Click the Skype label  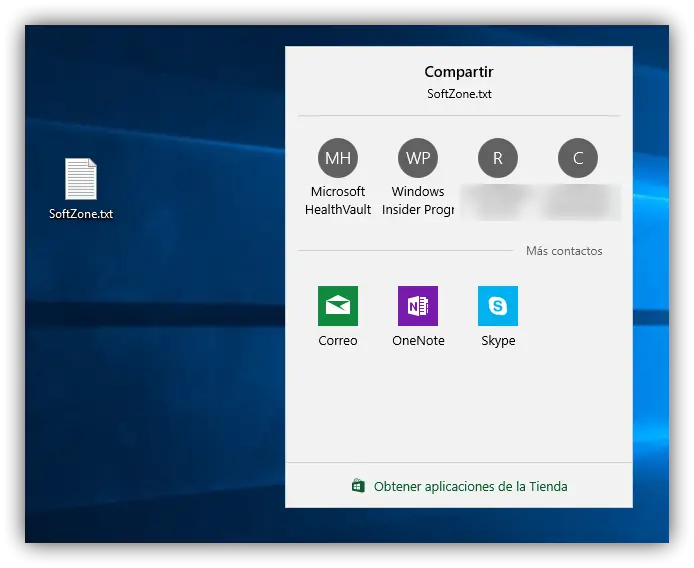pos(498,341)
